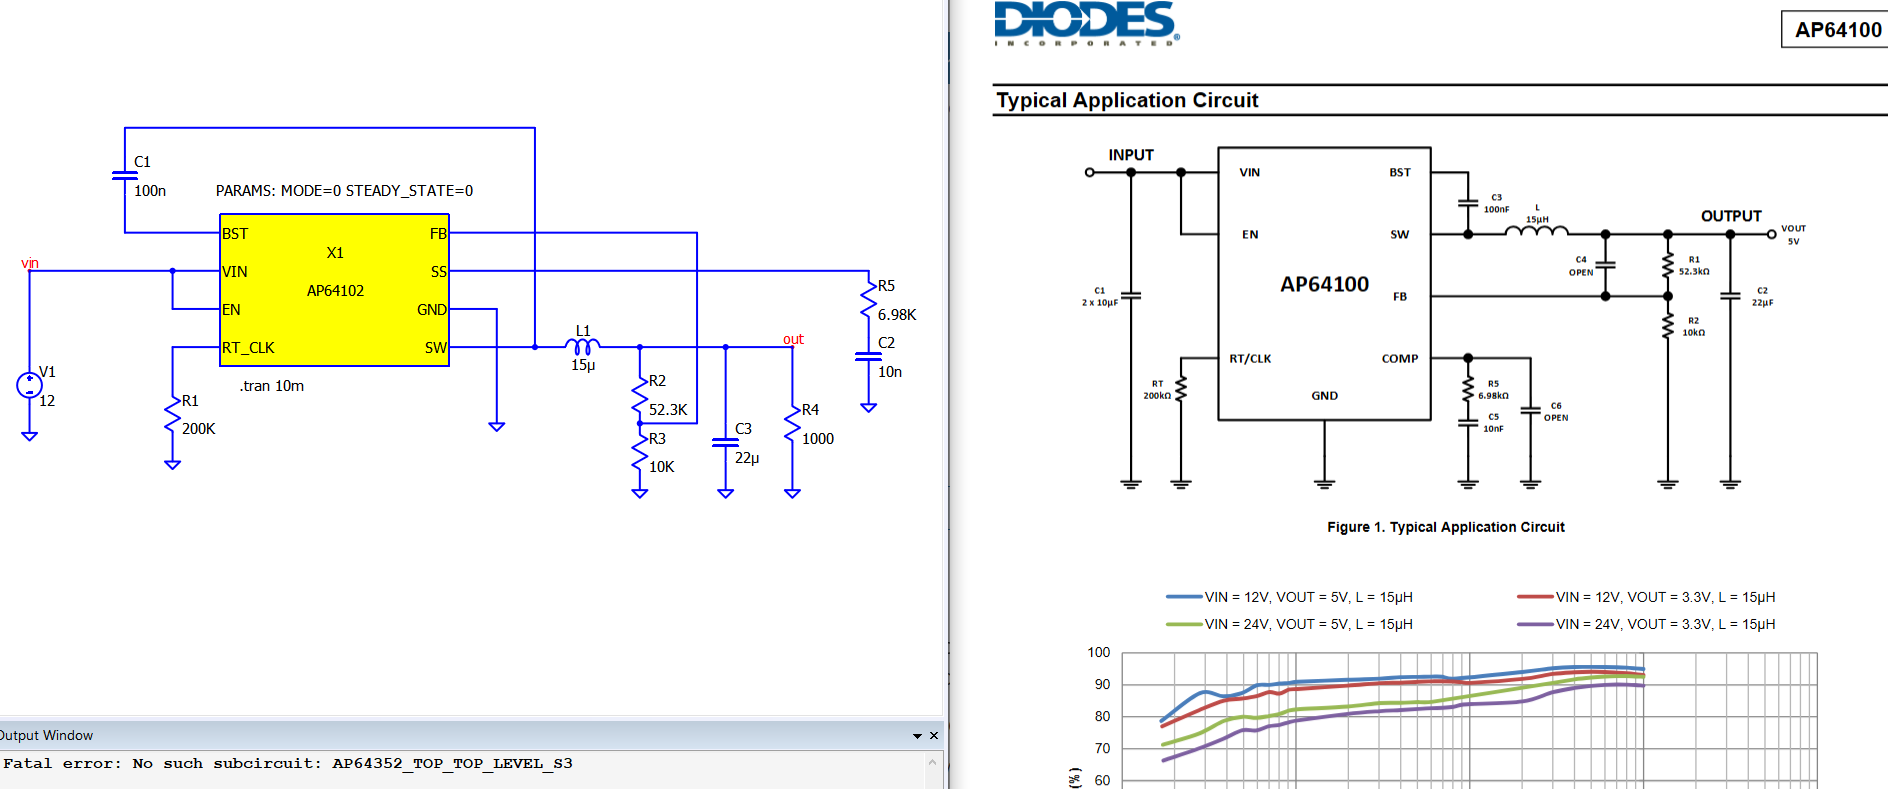The width and height of the screenshot is (1888, 789).
Task: Click the red 'vin' net label
Action: pos(30,263)
